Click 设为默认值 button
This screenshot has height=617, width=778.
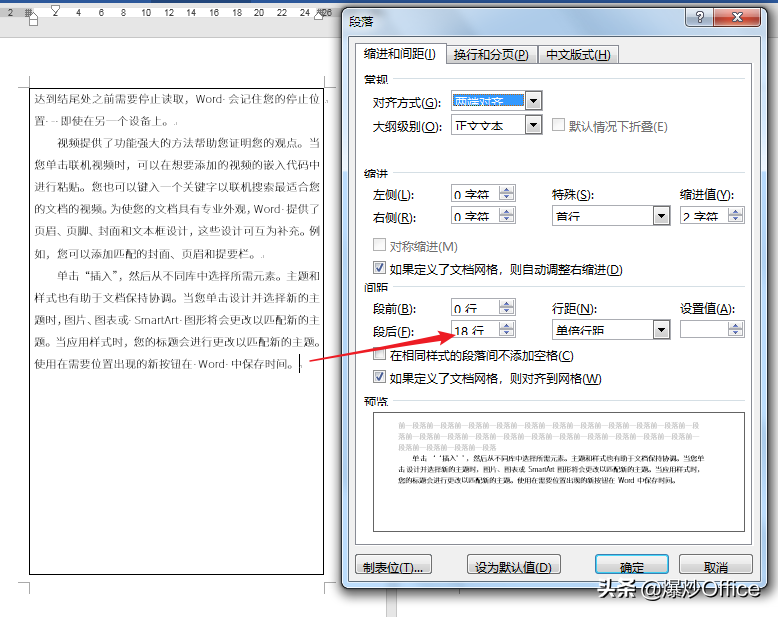coord(514,565)
